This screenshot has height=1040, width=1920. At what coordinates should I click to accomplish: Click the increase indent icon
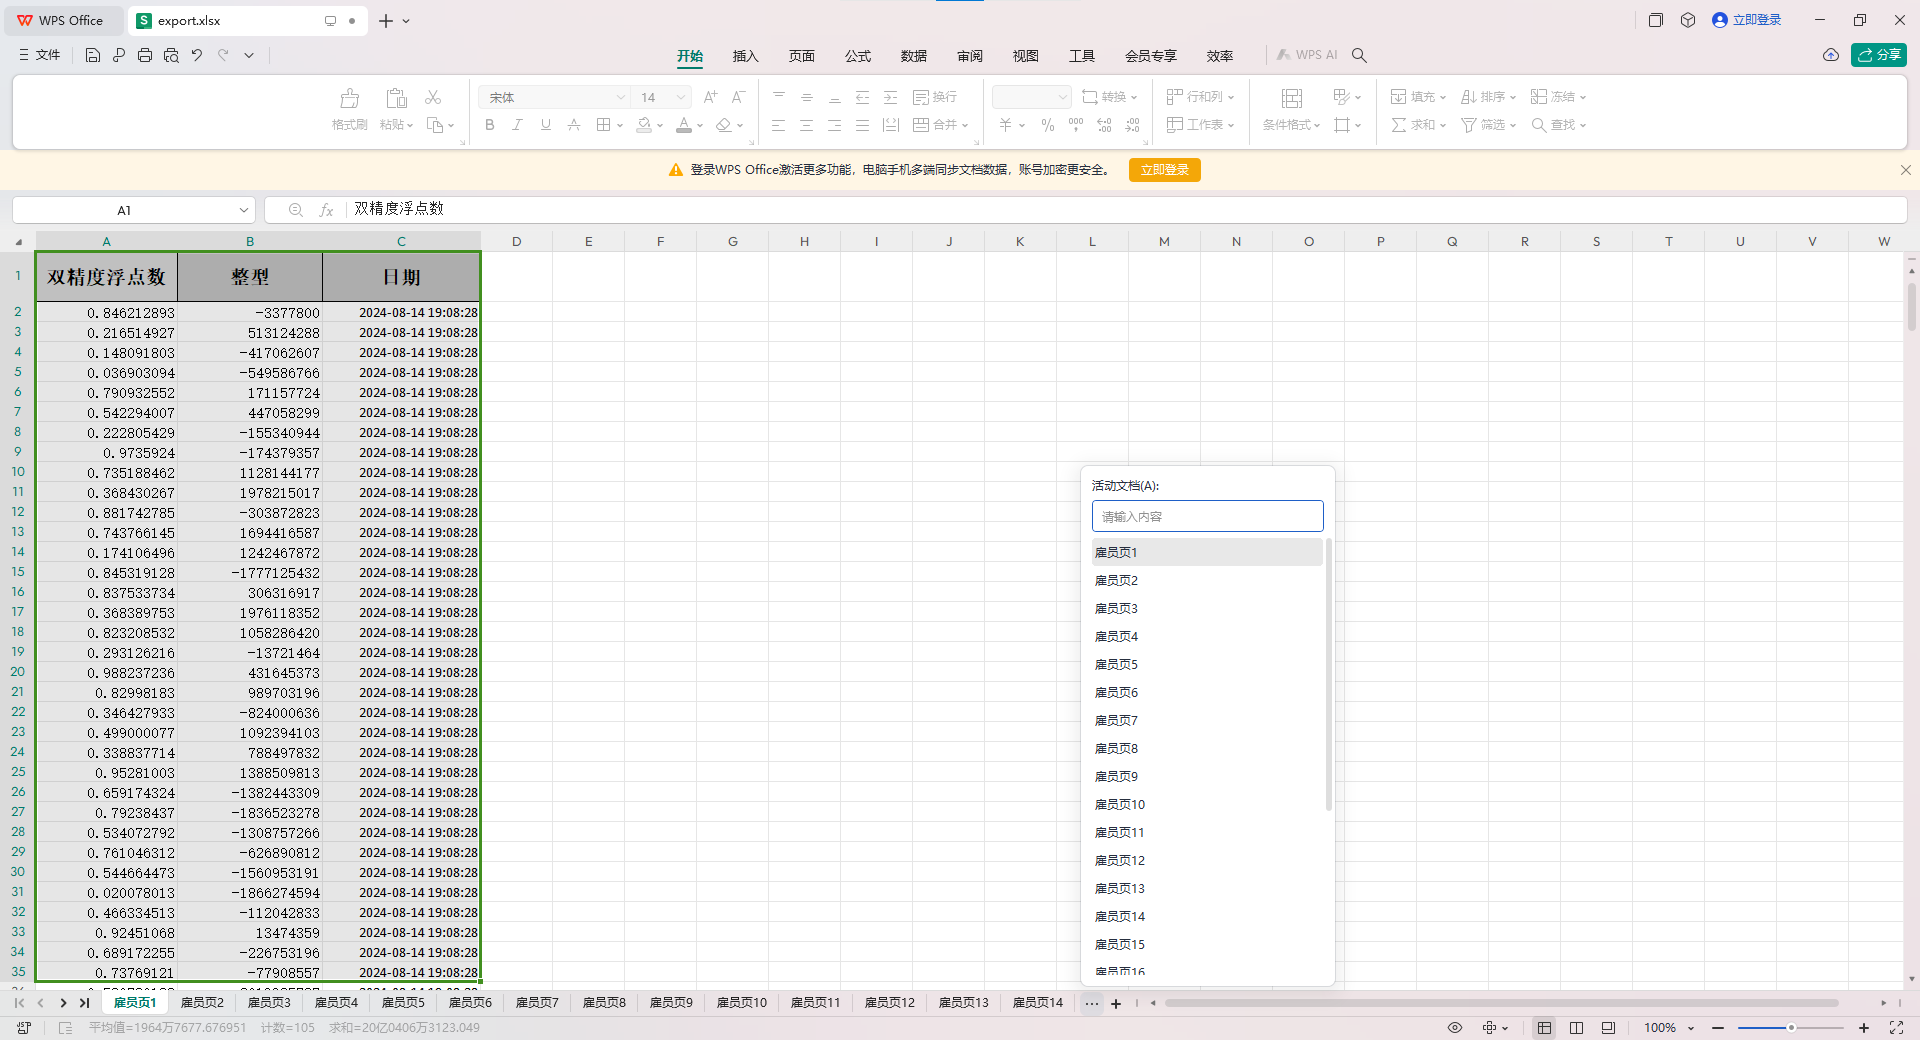[x=890, y=97]
